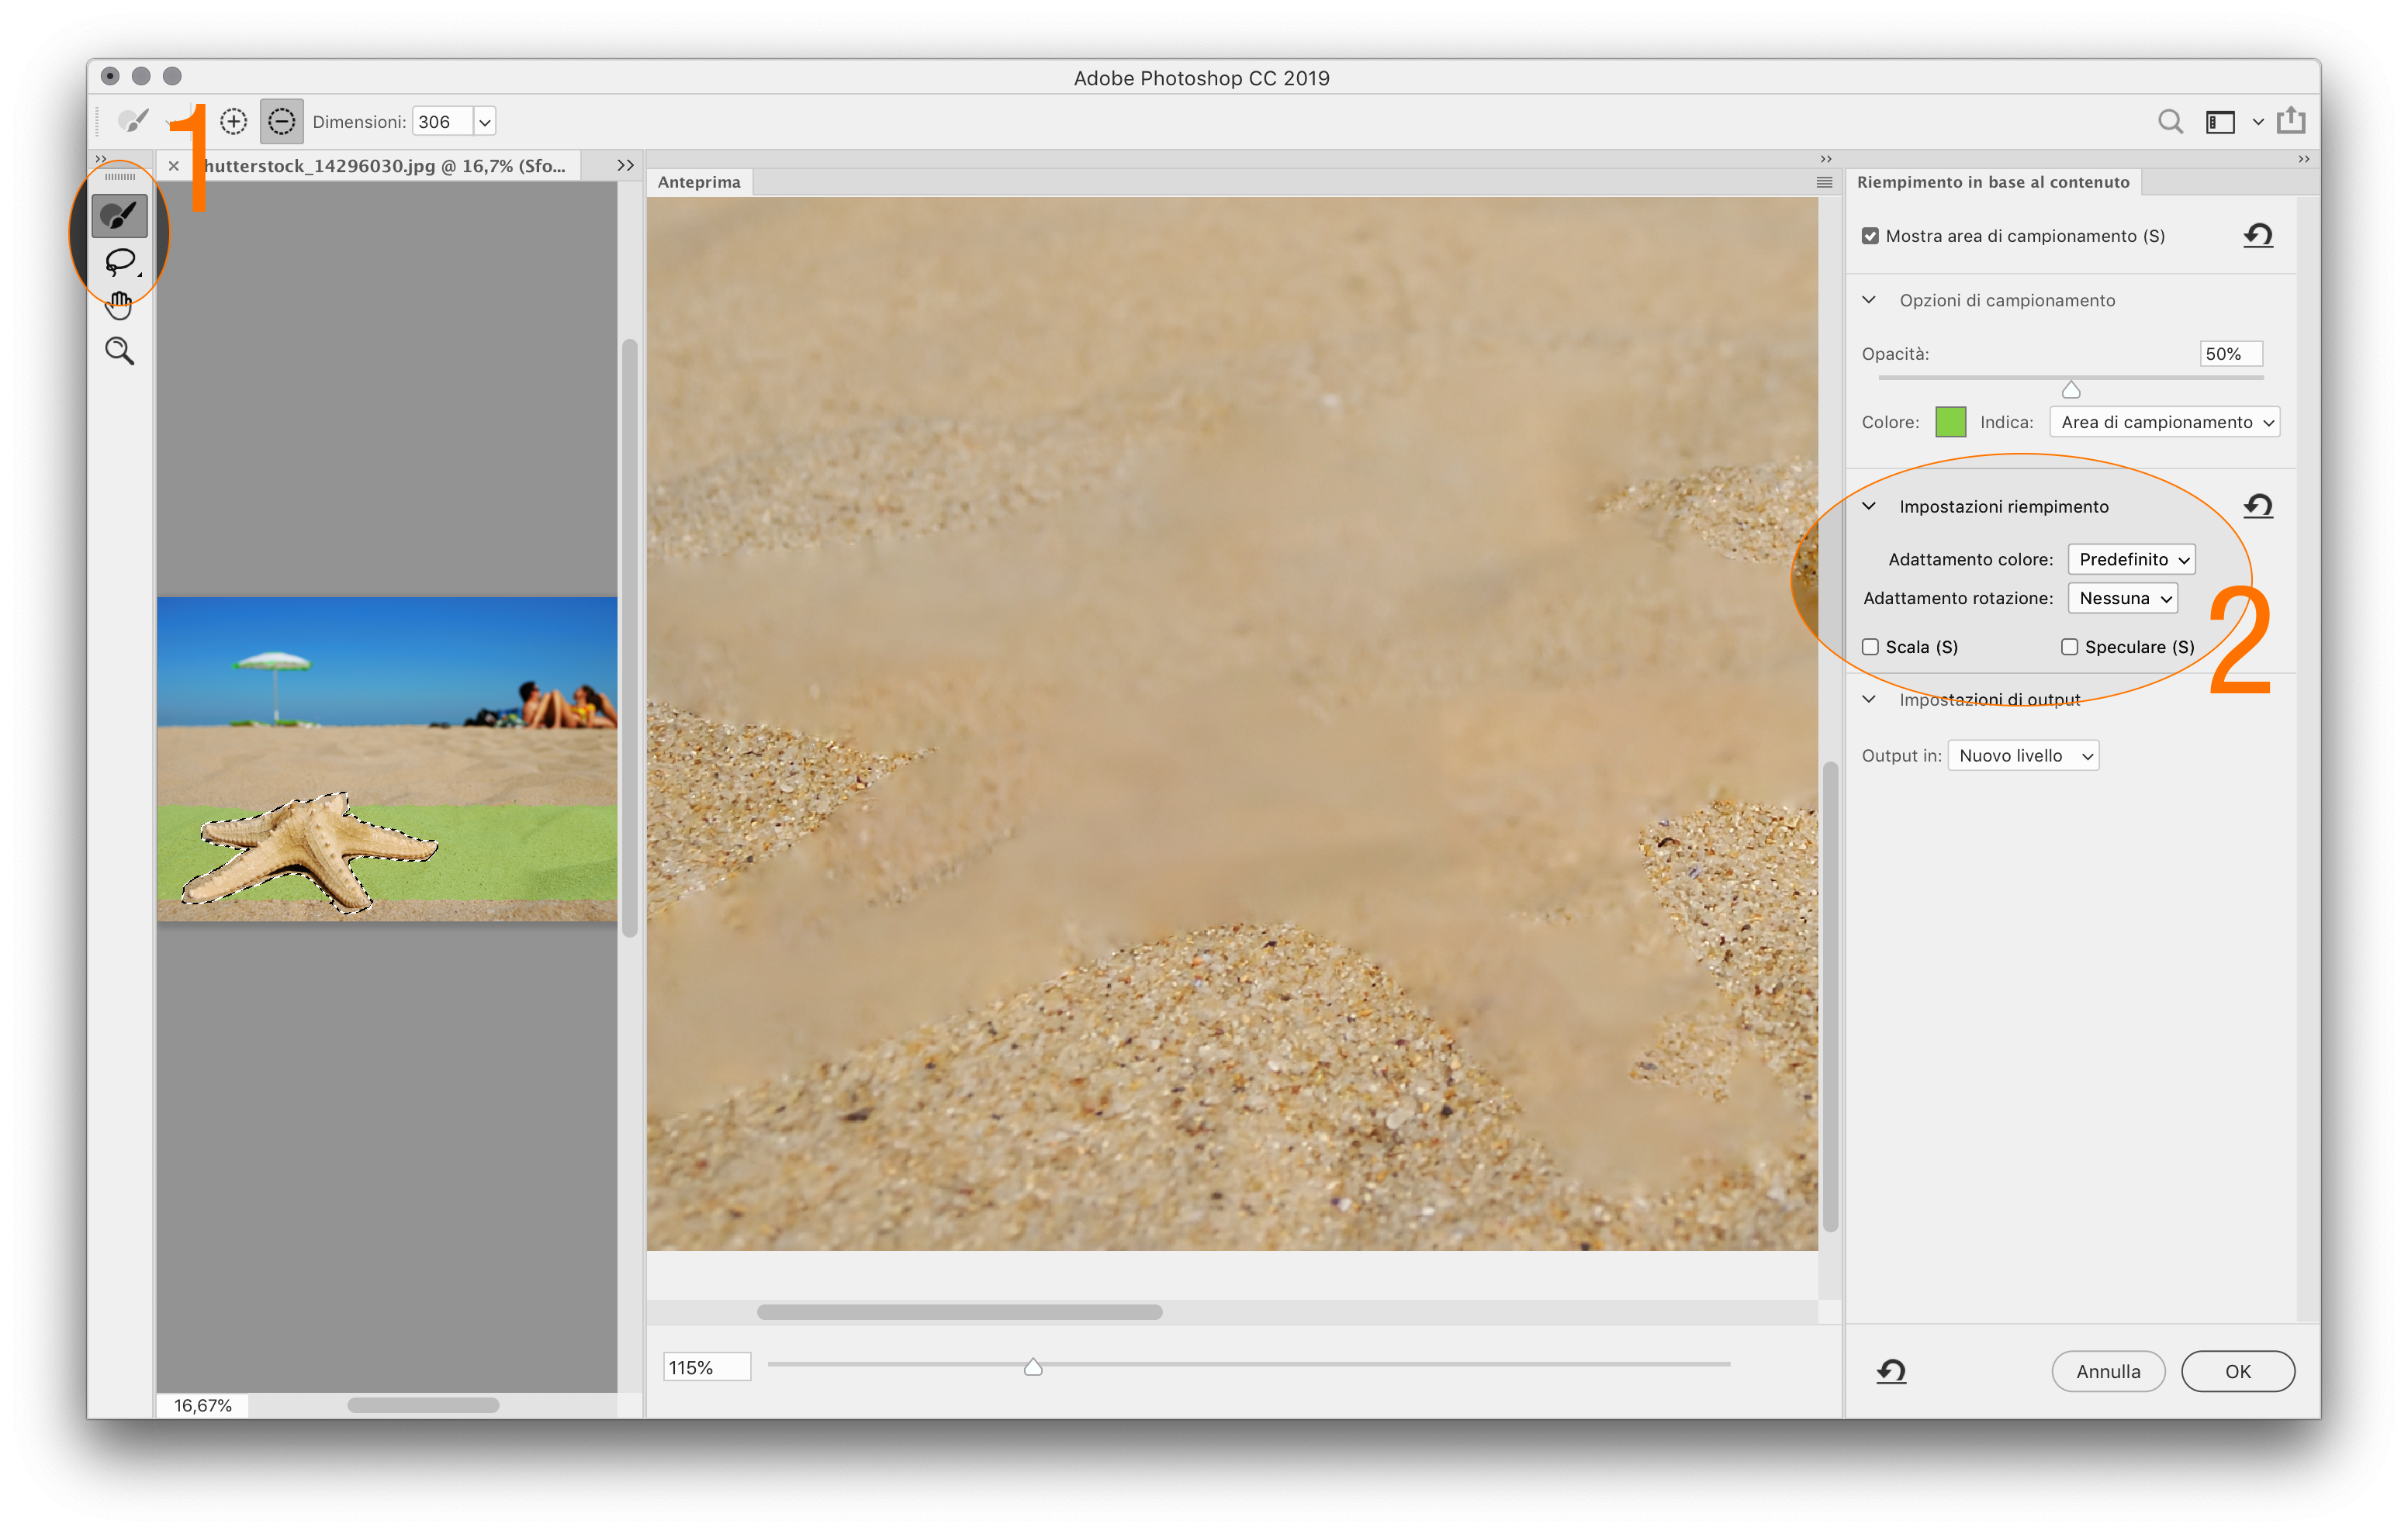This screenshot has width=2408, height=1534.
Task: Select the Hand tool
Action: [119, 306]
